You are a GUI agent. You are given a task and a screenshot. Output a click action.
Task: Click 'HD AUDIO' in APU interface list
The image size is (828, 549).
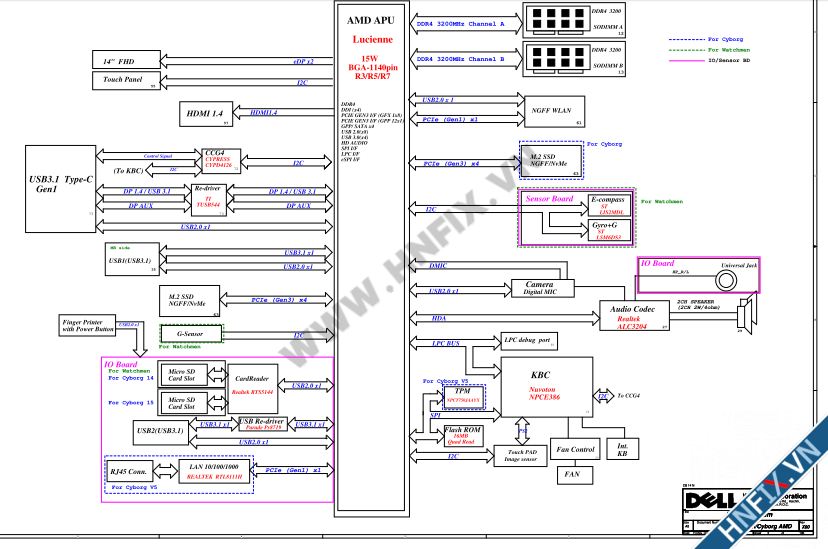pos(354,143)
